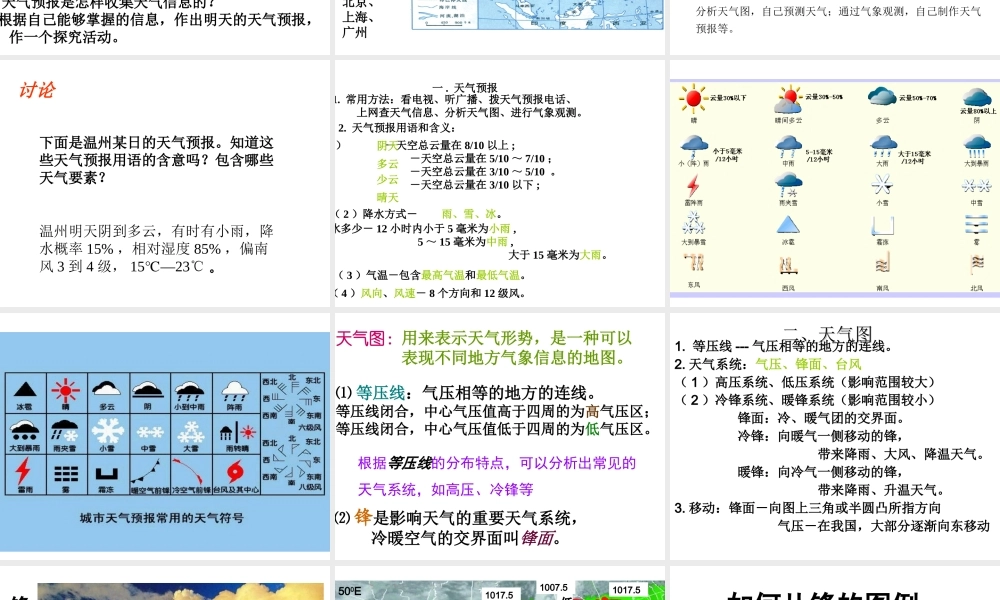Open the 天气图 definition slide

500,436
